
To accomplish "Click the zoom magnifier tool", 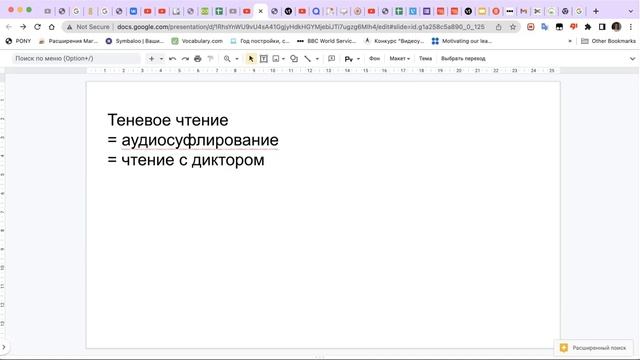I will 227,59.
